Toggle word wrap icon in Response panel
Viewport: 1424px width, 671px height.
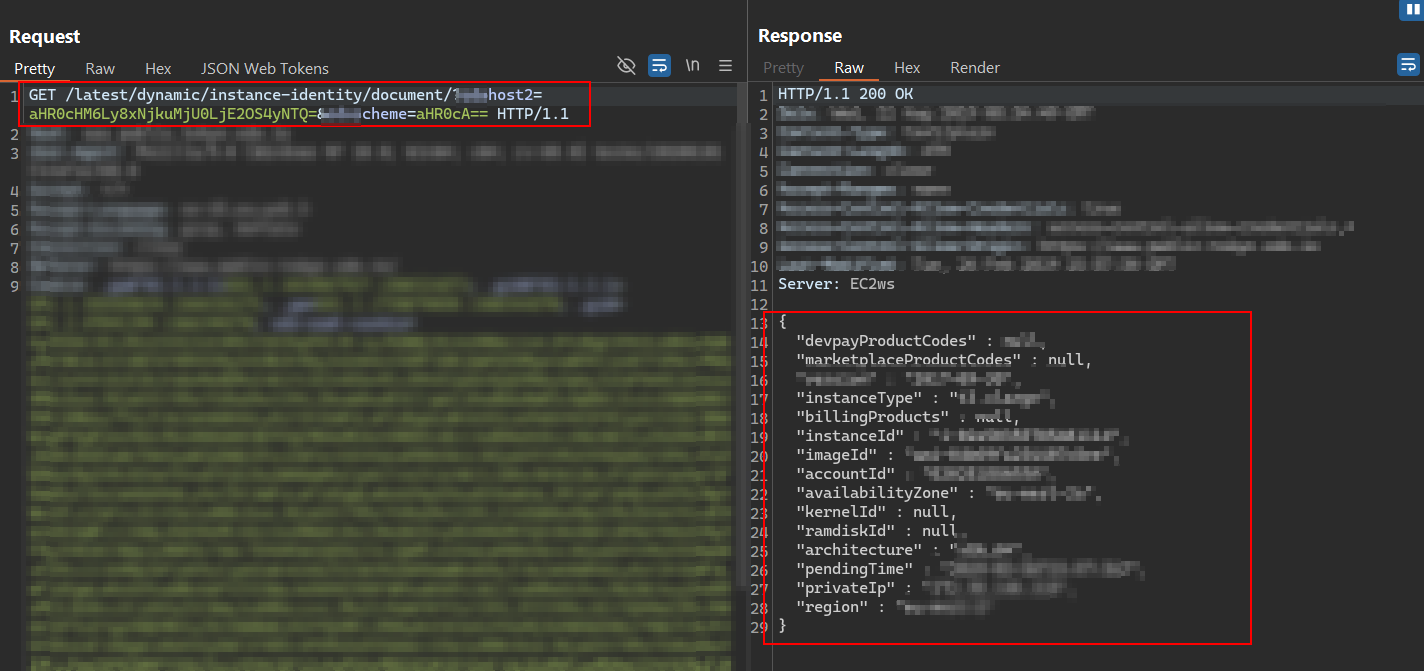[x=1408, y=66]
